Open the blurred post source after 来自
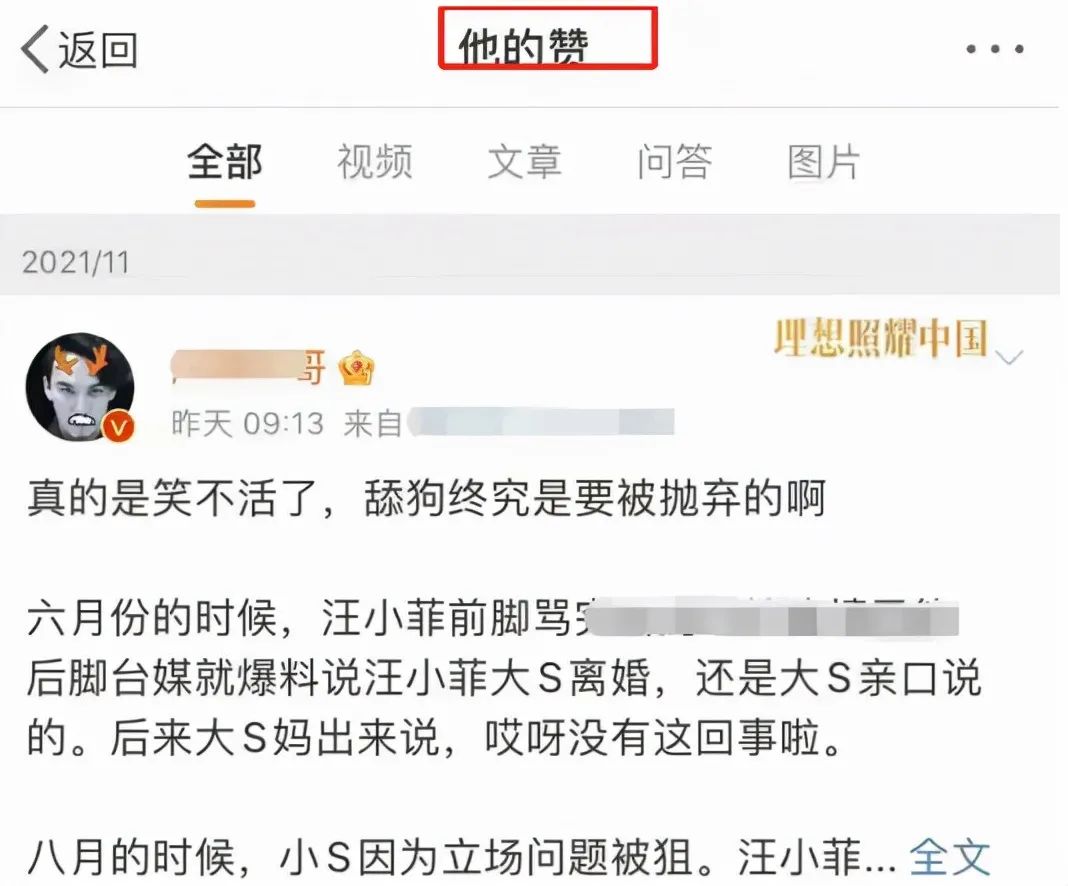The height and width of the screenshot is (886, 1068). (540, 422)
